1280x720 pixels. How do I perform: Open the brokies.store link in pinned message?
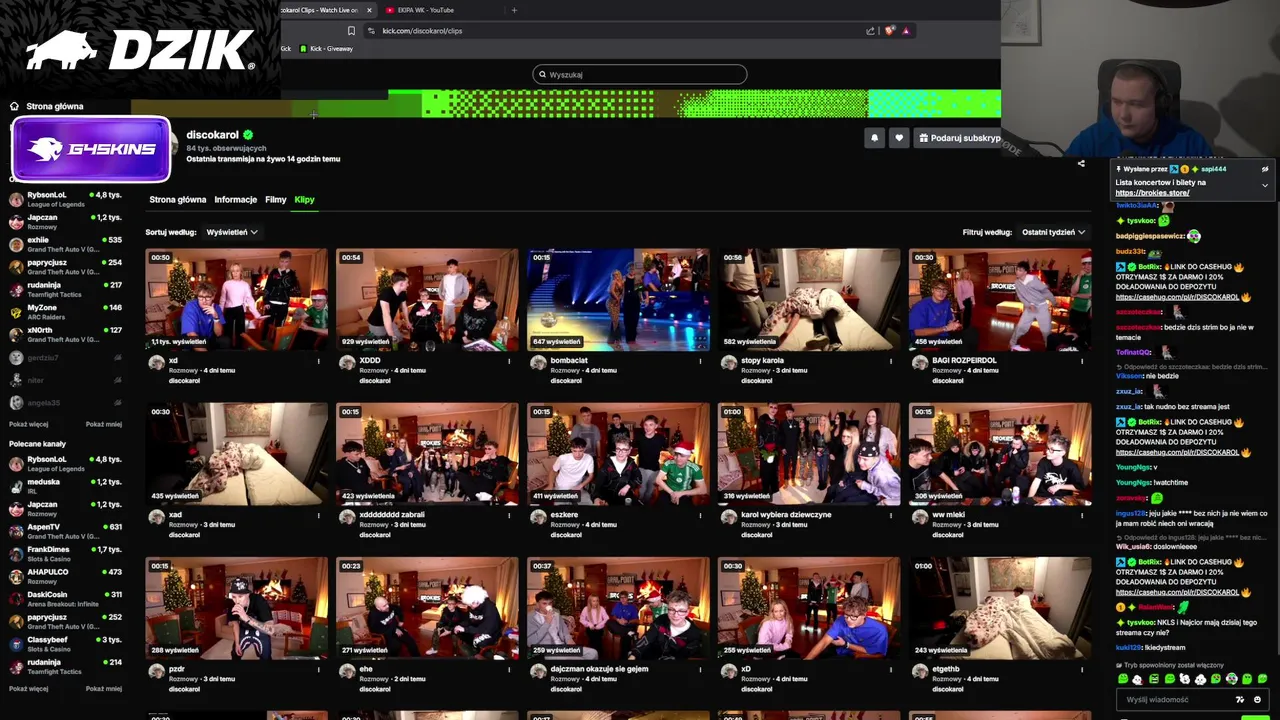click(1152, 193)
